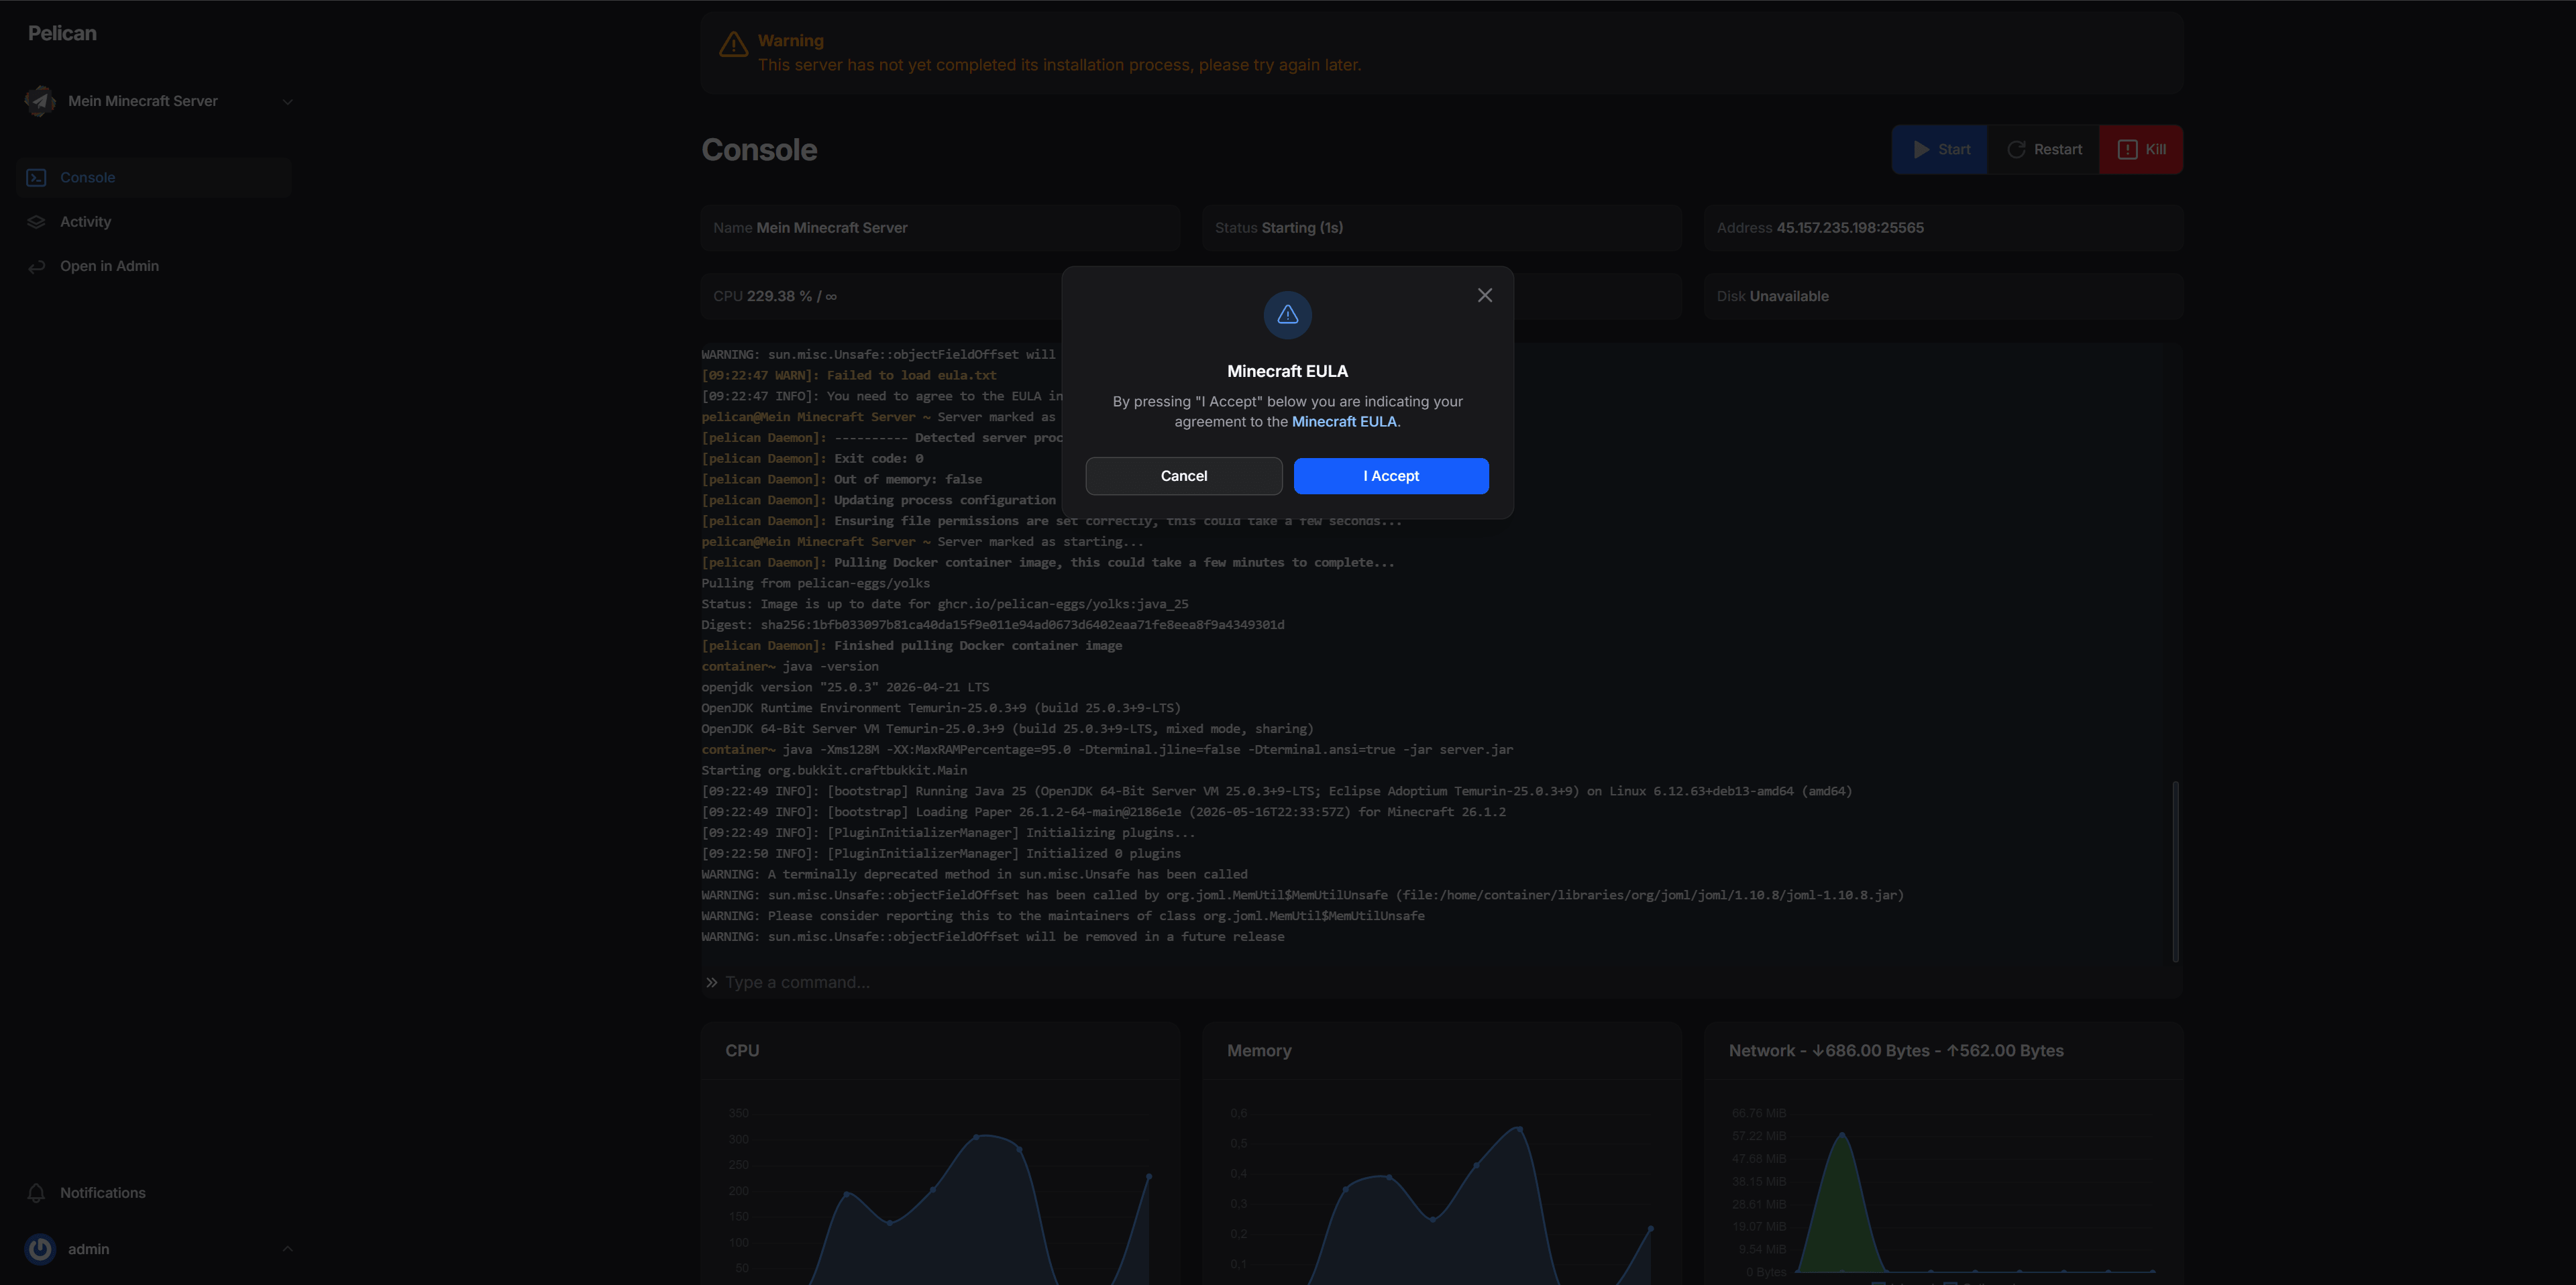2576x1285 pixels.
Task: Click the Network chart title
Action: [1896, 1051]
